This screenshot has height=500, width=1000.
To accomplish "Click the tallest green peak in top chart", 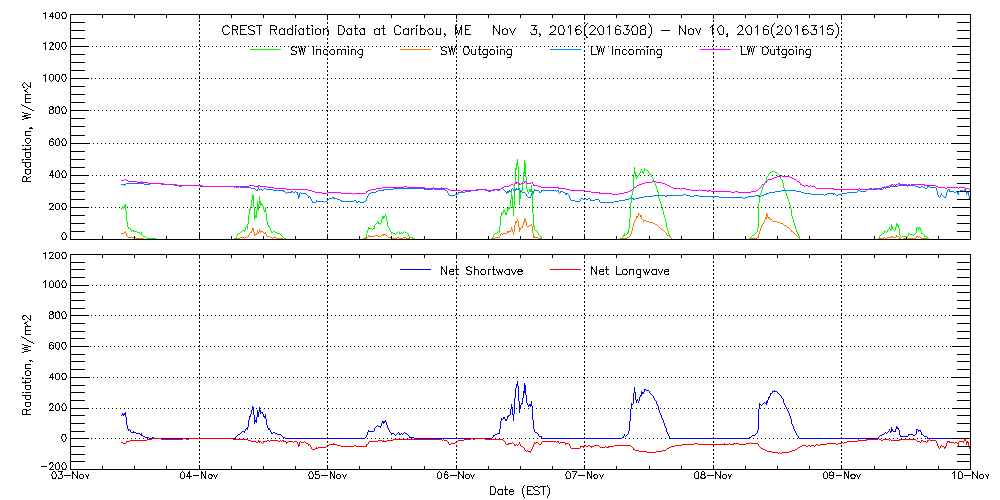I will [x=517, y=162].
